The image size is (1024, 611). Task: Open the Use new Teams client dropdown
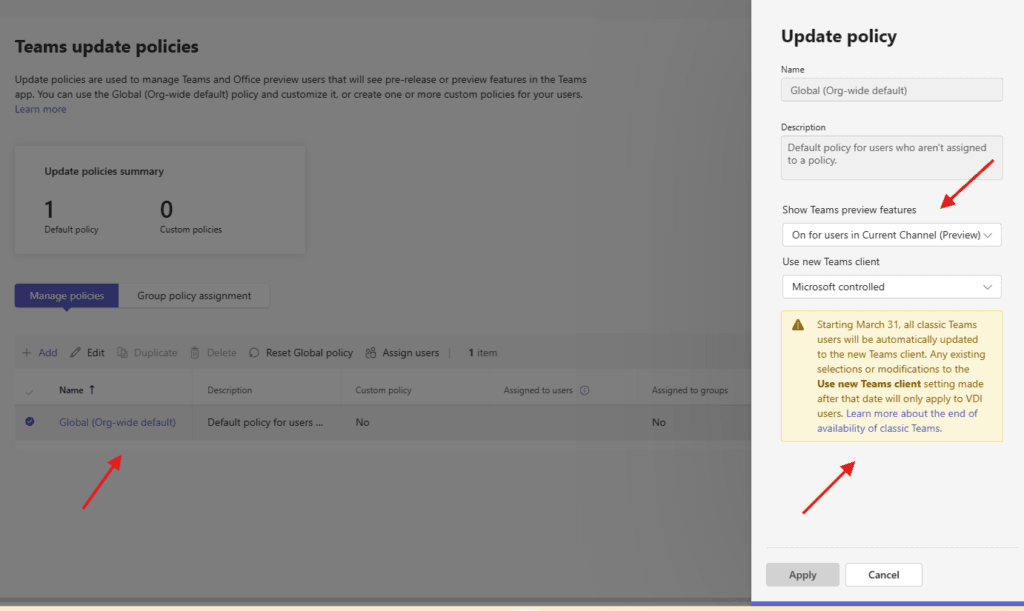click(891, 287)
